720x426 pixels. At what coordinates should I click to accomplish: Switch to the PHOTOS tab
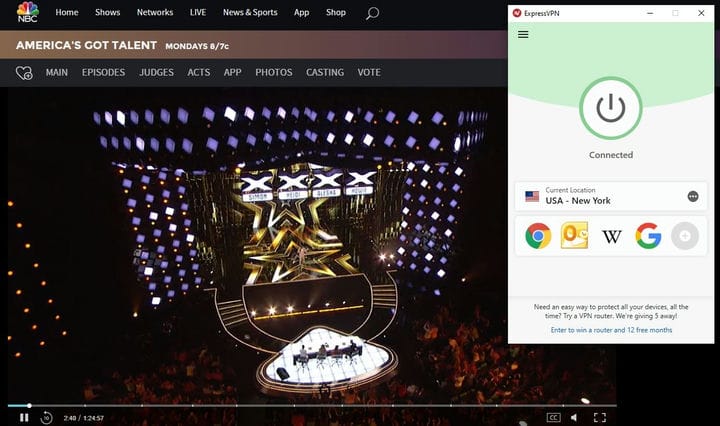point(274,73)
